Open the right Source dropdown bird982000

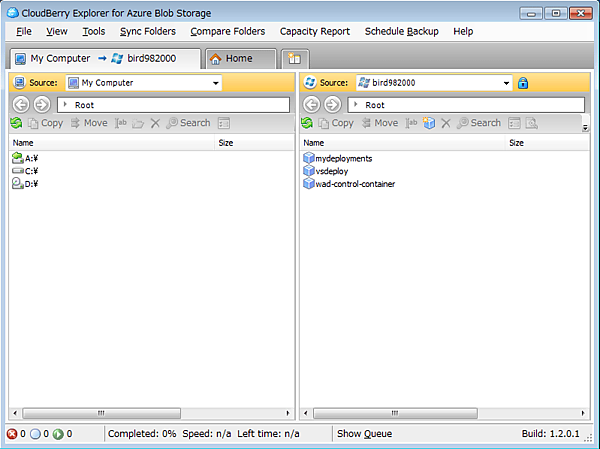click(x=434, y=83)
